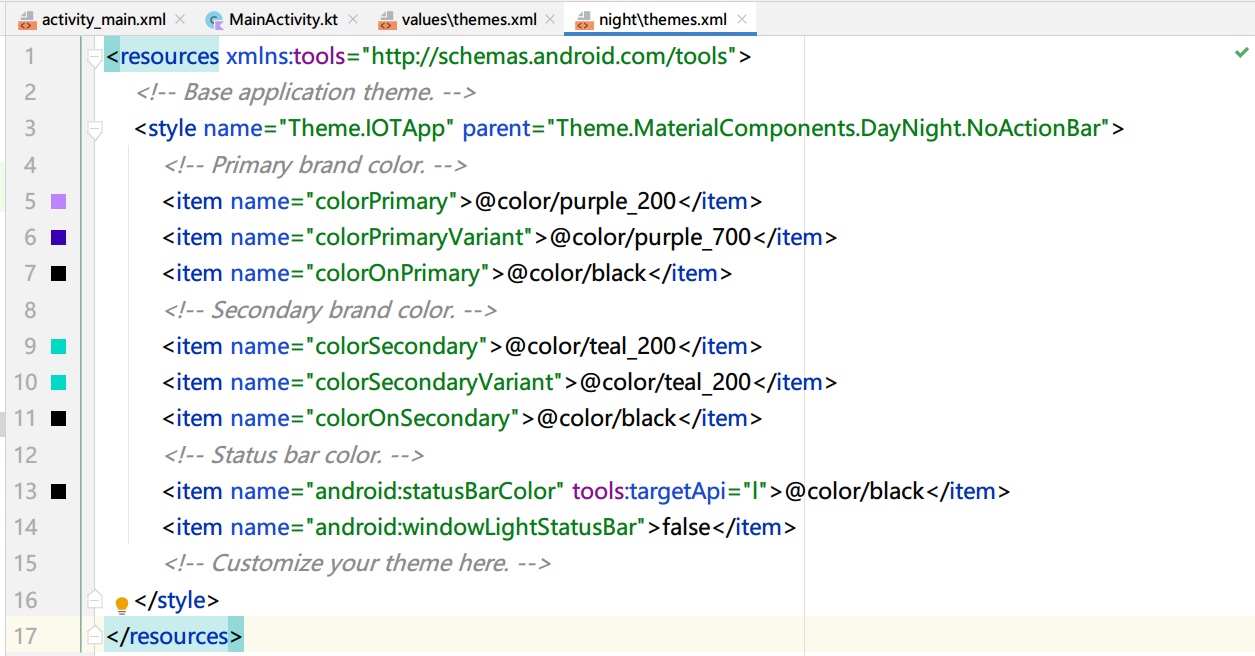Click the purple_200 color swatch on line 5
Viewport: 1255px width, 656px height.
click(57, 200)
